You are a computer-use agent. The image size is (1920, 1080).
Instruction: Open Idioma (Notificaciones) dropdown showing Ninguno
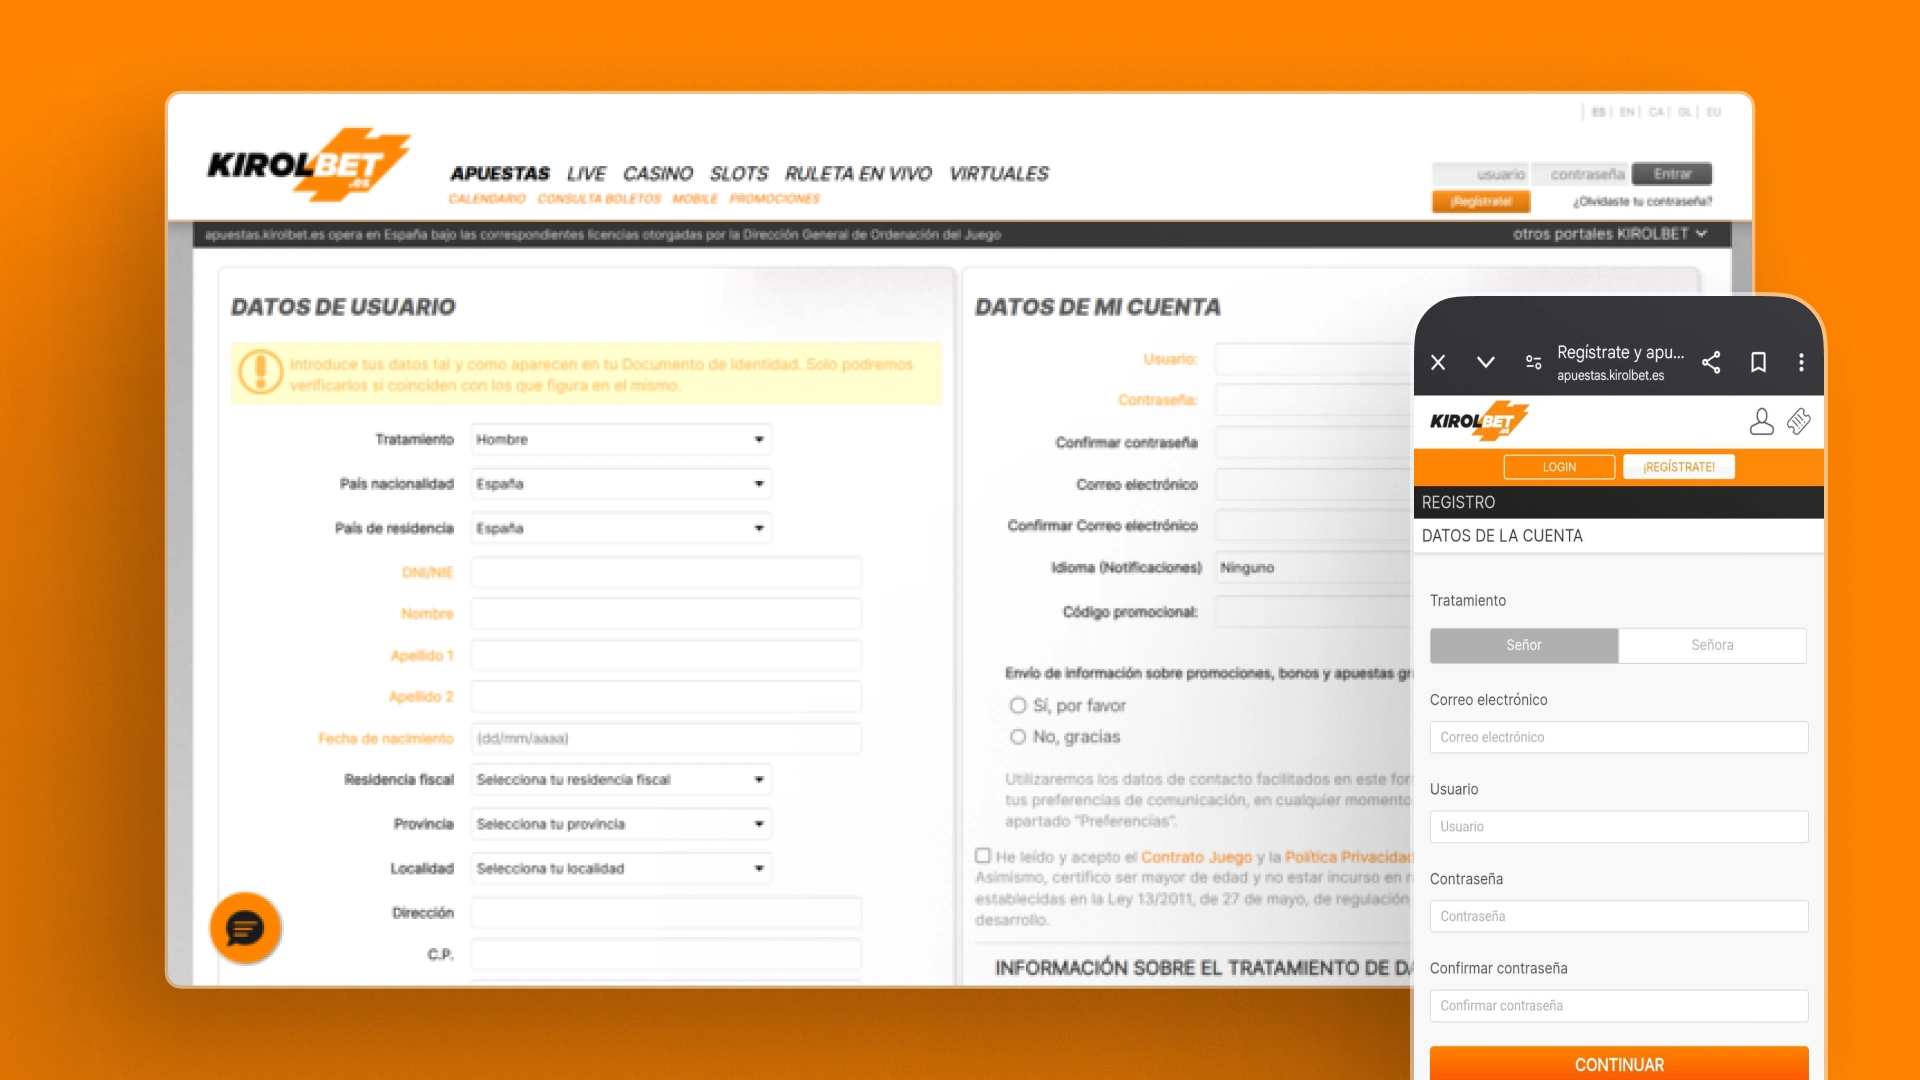pos(1315,567)
